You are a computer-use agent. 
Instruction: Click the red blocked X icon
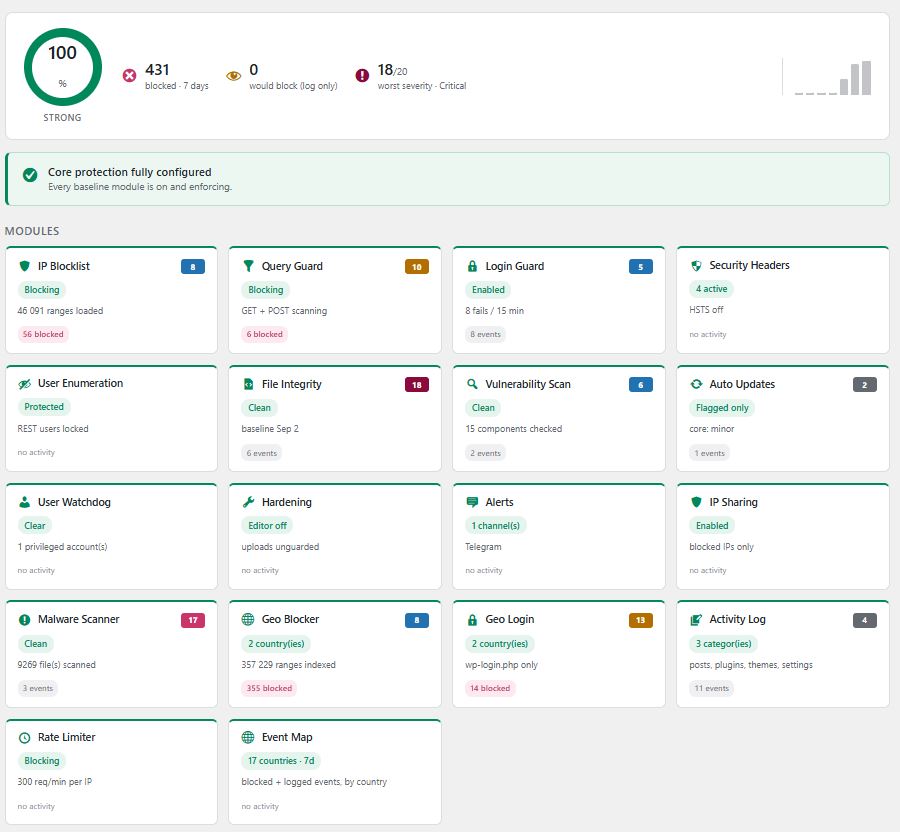coord(129,76)
